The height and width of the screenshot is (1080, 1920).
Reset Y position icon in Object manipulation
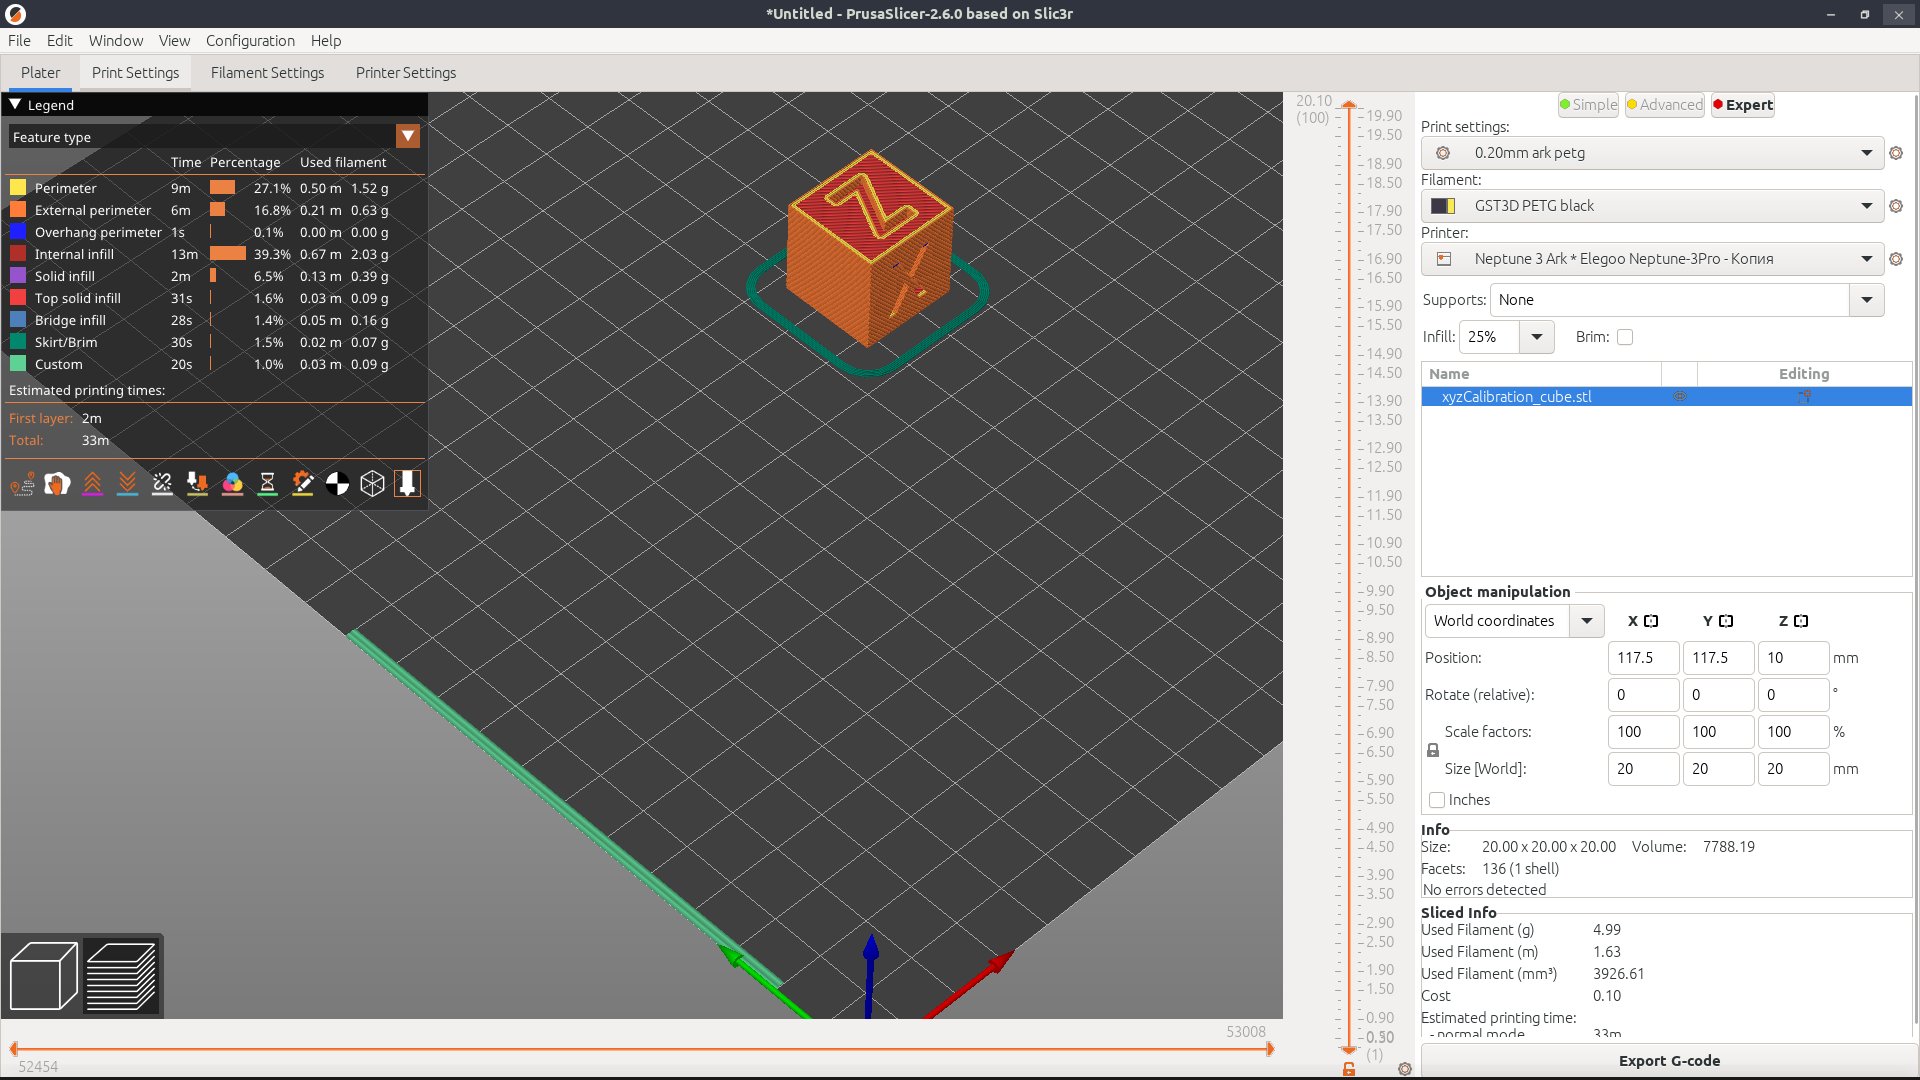coord(1726,621)
